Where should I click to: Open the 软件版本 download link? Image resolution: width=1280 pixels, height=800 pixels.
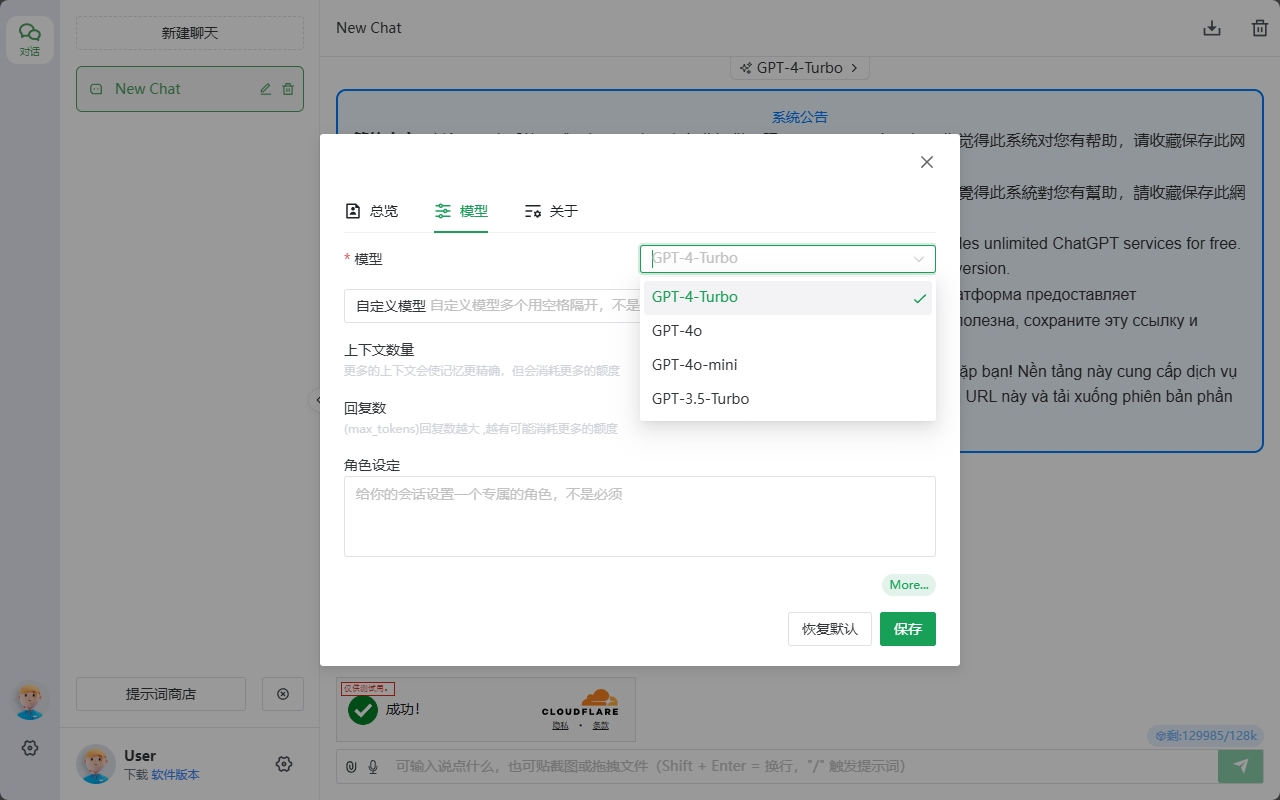(x=176, y=775)
